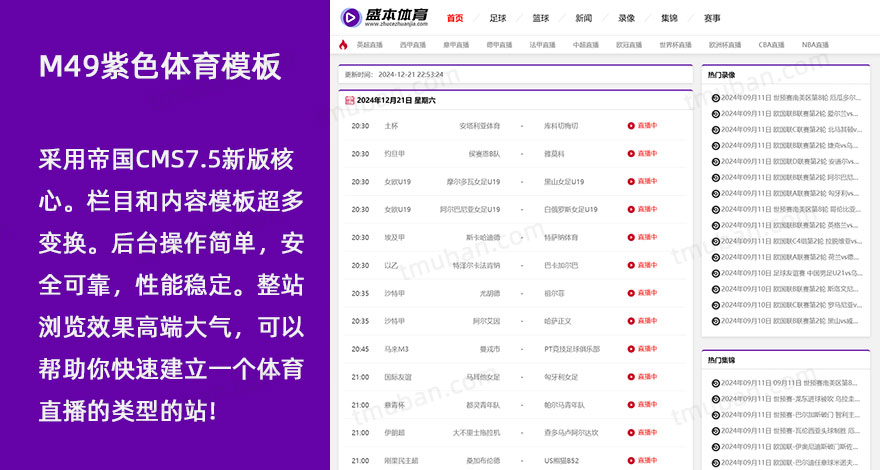Click the live icon in the 摩尔多瓦女足U19 row
The height and width of the screenshot is (470, 880).
point(631,181)
